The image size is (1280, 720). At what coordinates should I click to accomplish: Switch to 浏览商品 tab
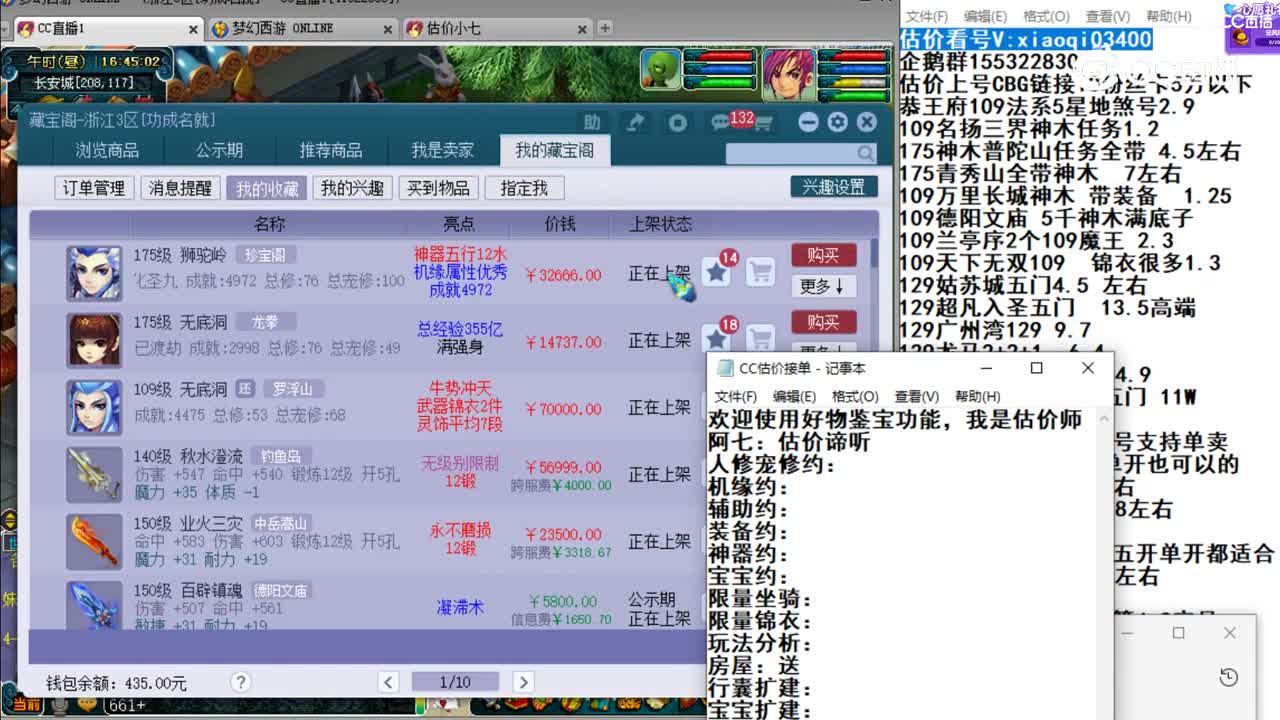(107, 151)
